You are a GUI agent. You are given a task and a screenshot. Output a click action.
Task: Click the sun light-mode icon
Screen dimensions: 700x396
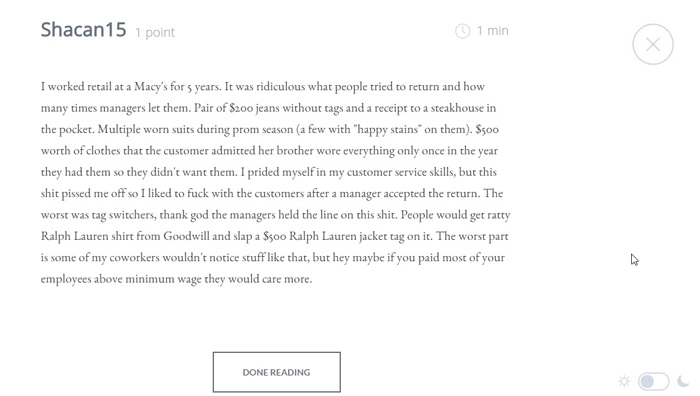pyautogui.click(x=624, y=381)
